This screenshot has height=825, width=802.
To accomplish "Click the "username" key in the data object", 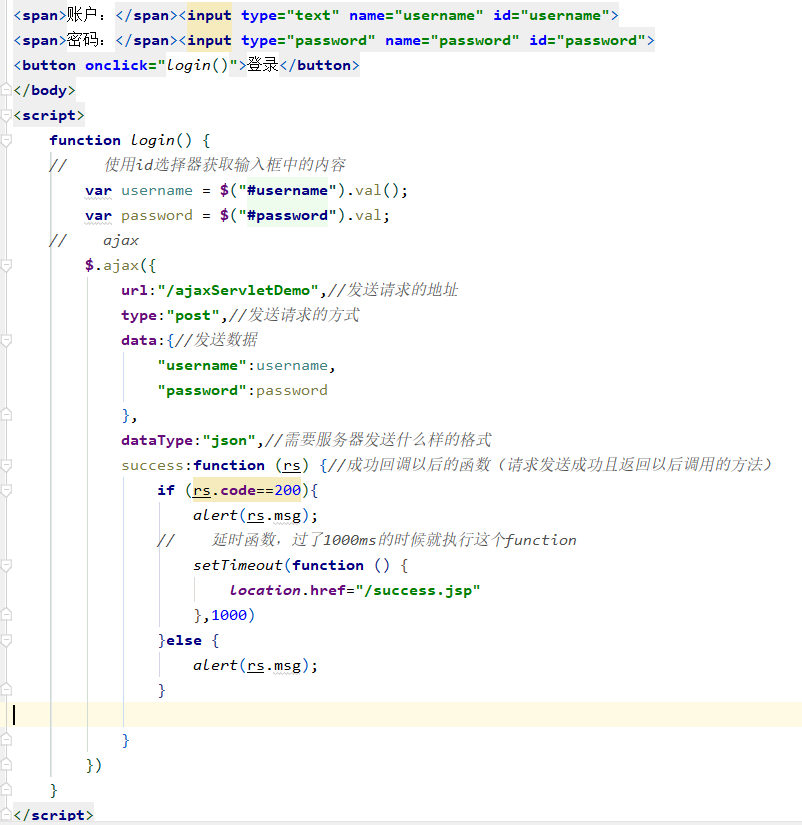I will point(202,365).
